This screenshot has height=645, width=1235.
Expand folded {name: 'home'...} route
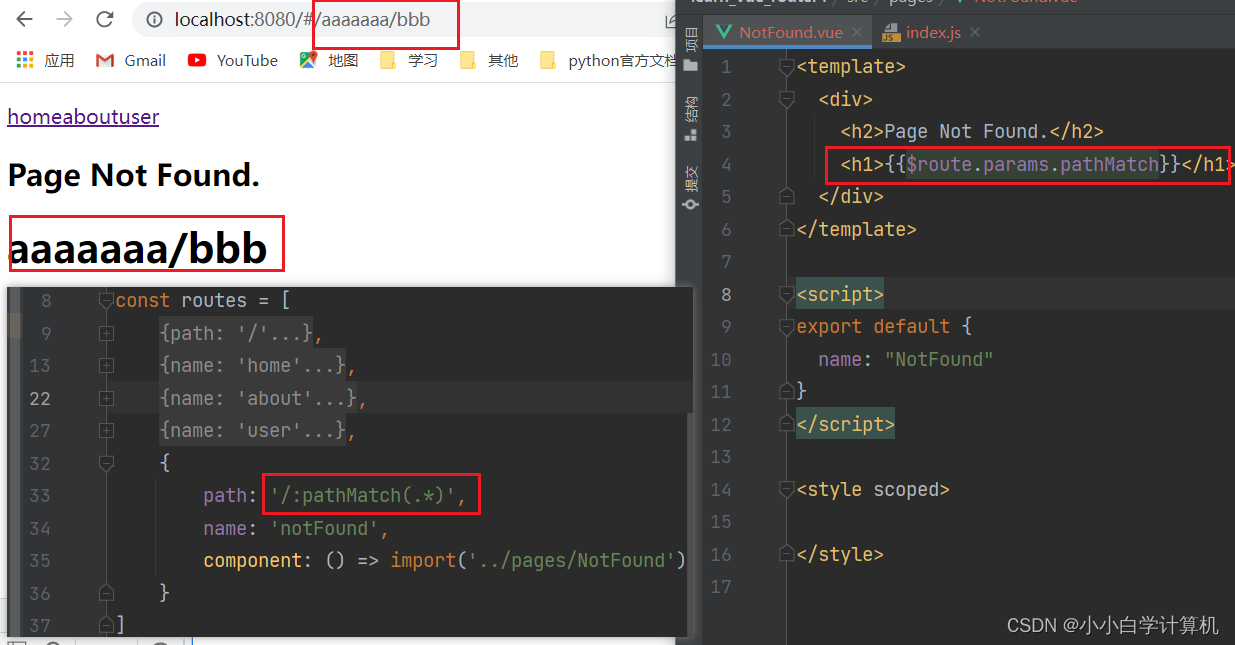[x=106, y=365]
